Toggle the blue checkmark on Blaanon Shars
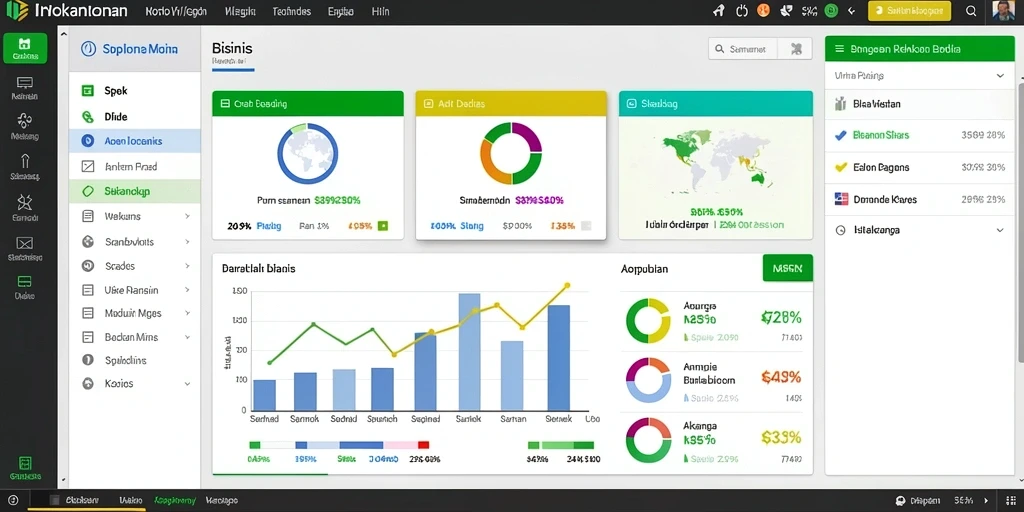Screen dimensions: 1024x512 point(841,135)
